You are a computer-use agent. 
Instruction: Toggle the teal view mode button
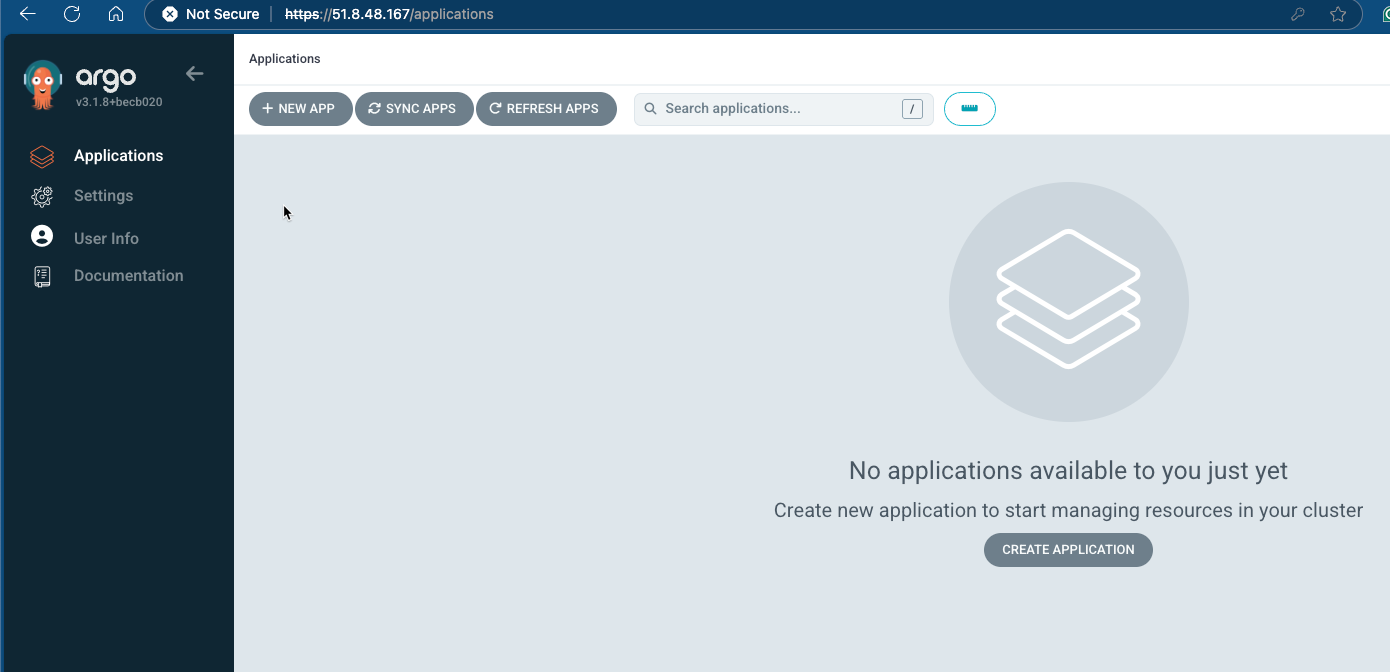(969, 109)
